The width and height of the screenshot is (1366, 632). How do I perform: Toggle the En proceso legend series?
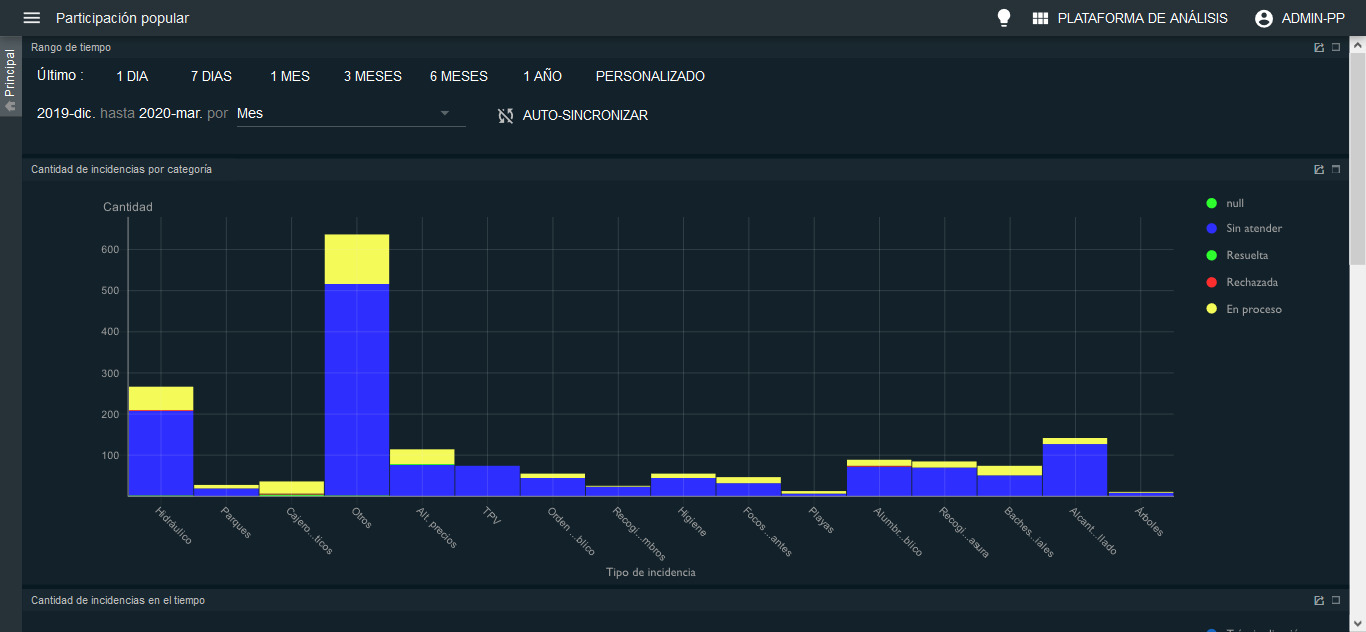[1244, 309]
